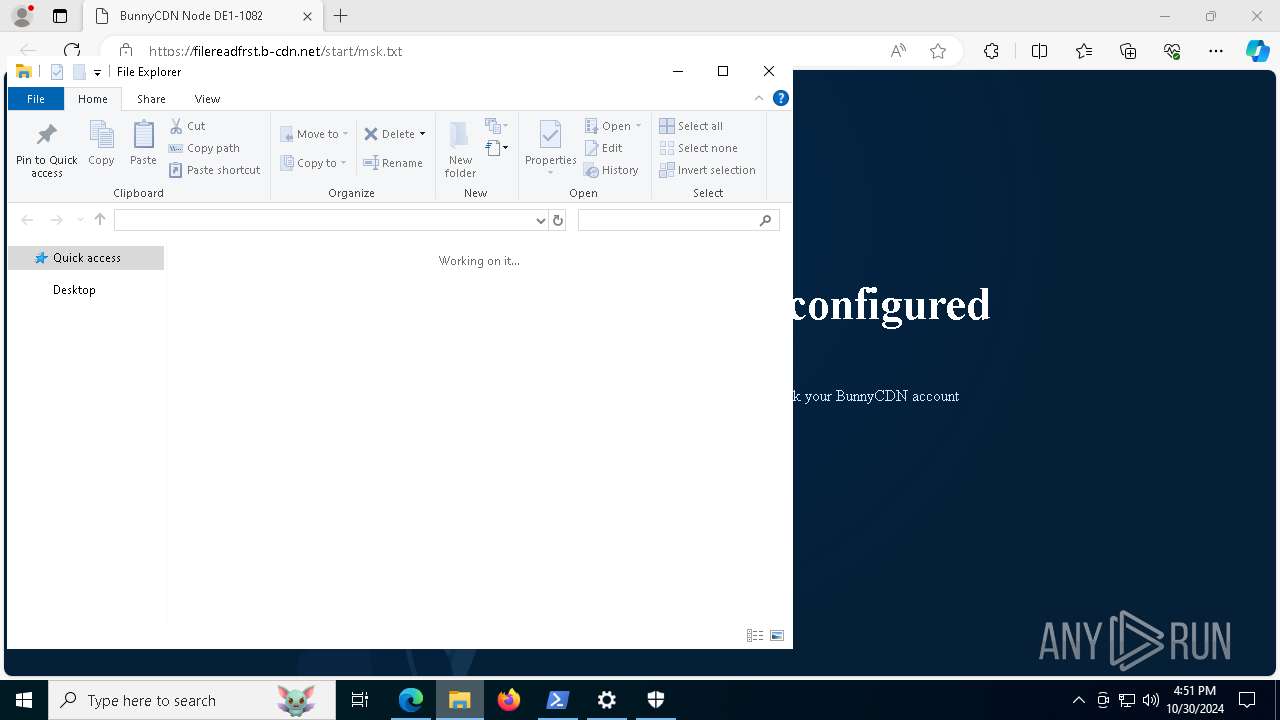Open PowerShell from the taskbar
Viewport: 1280px width, 720px height.
(x=558, y=700)
